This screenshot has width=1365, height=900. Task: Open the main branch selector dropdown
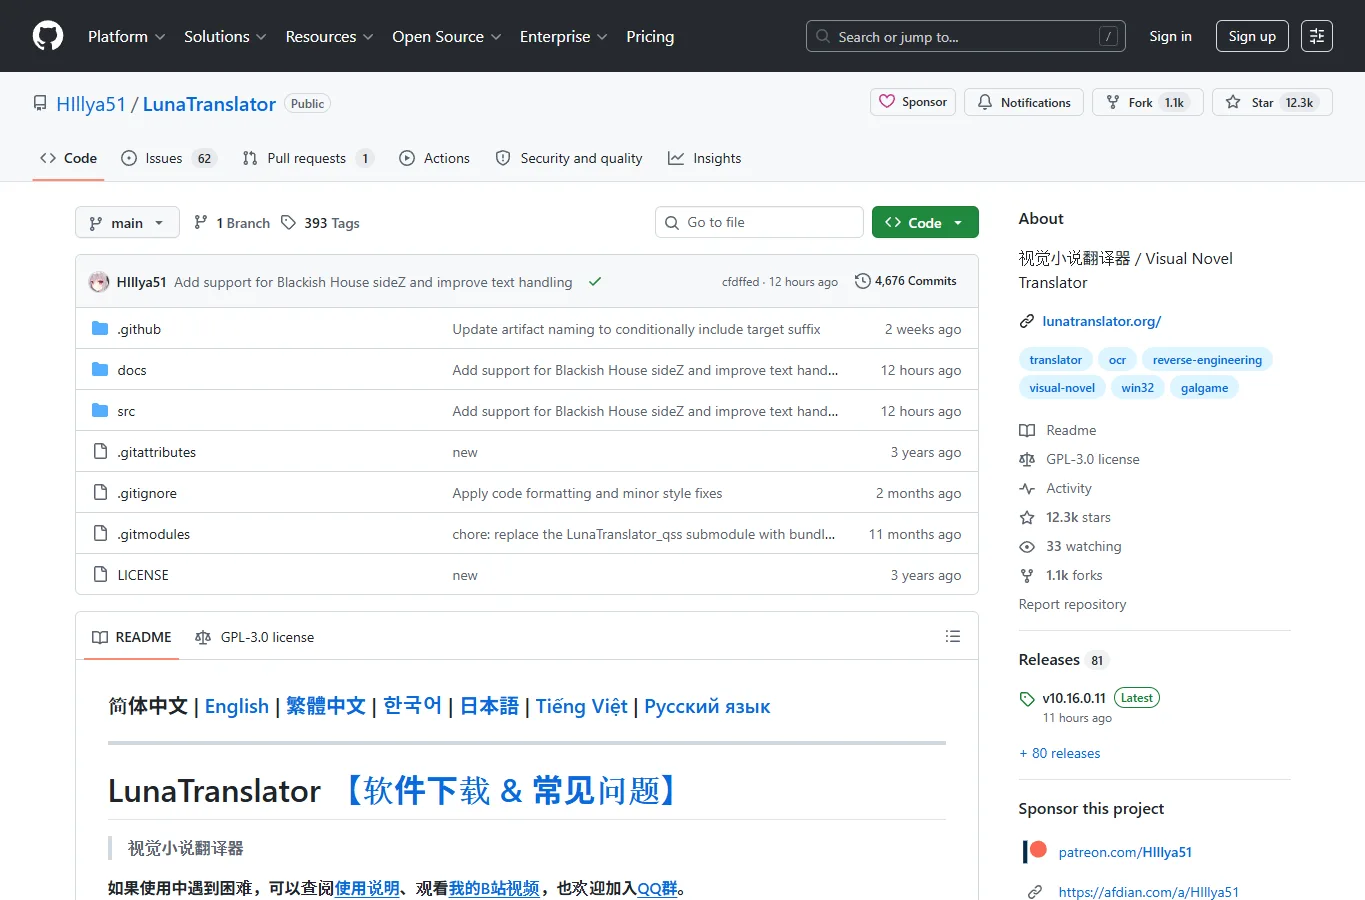point(127,222)
